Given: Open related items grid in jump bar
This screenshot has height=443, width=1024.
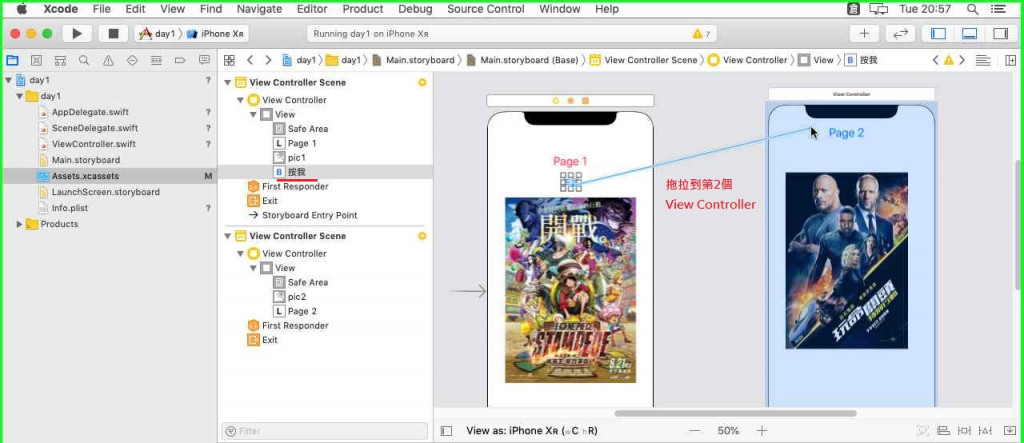Looking at the screenshot, I should point(229,60).
